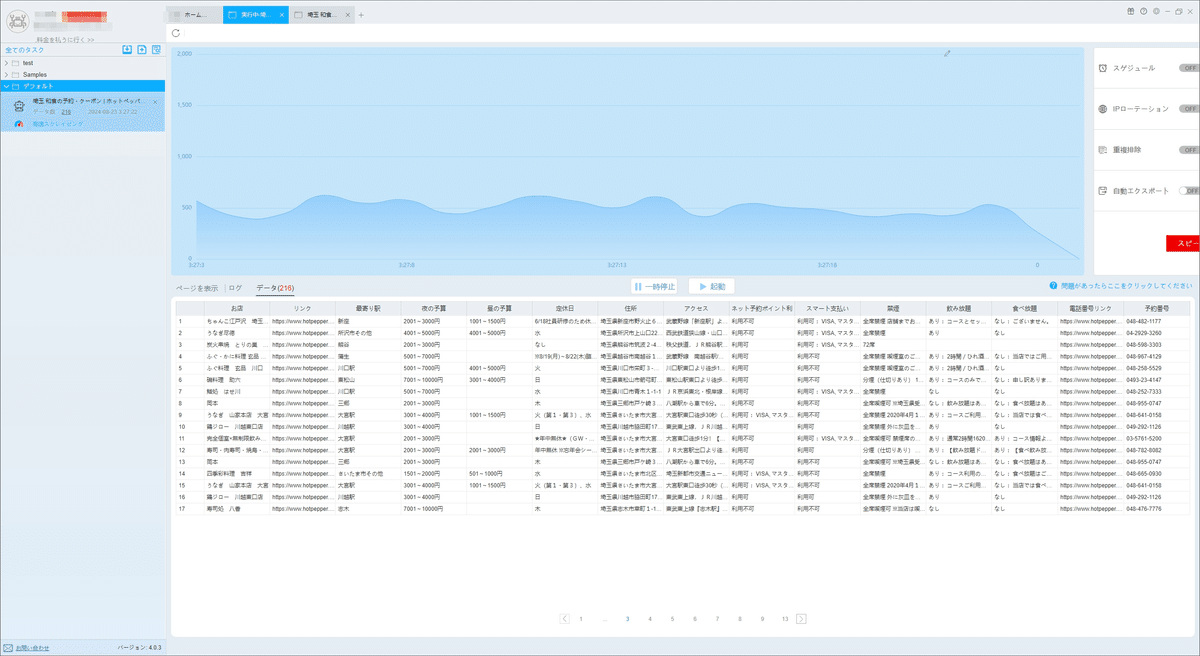
Task: Click the 全てのタスク link
Action: click(25, 49)
